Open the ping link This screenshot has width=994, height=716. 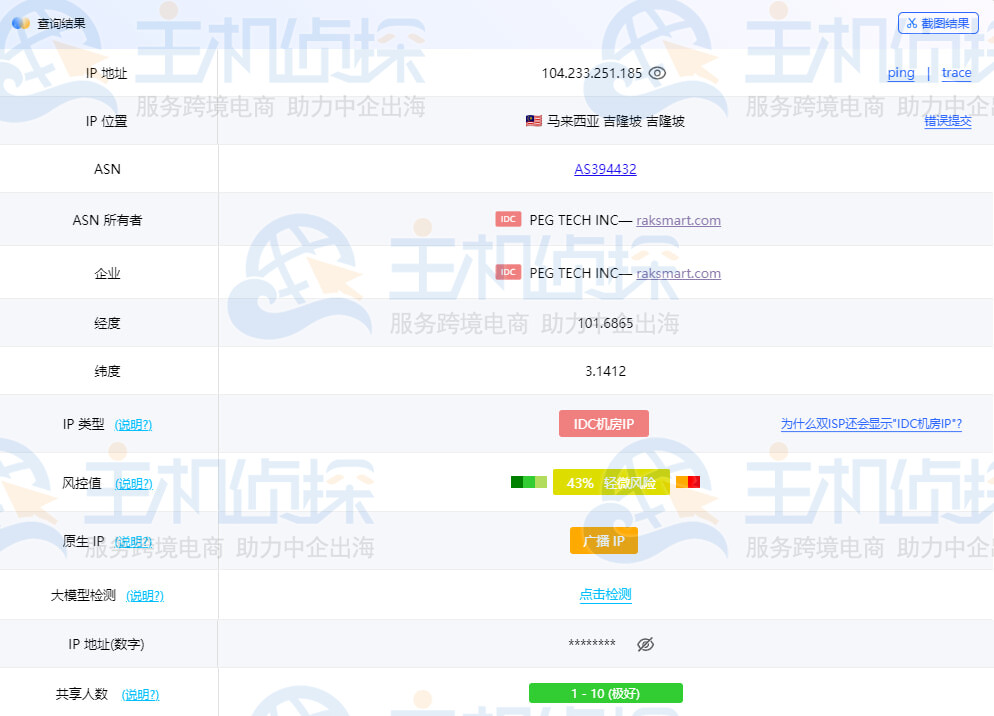[900, 73]
